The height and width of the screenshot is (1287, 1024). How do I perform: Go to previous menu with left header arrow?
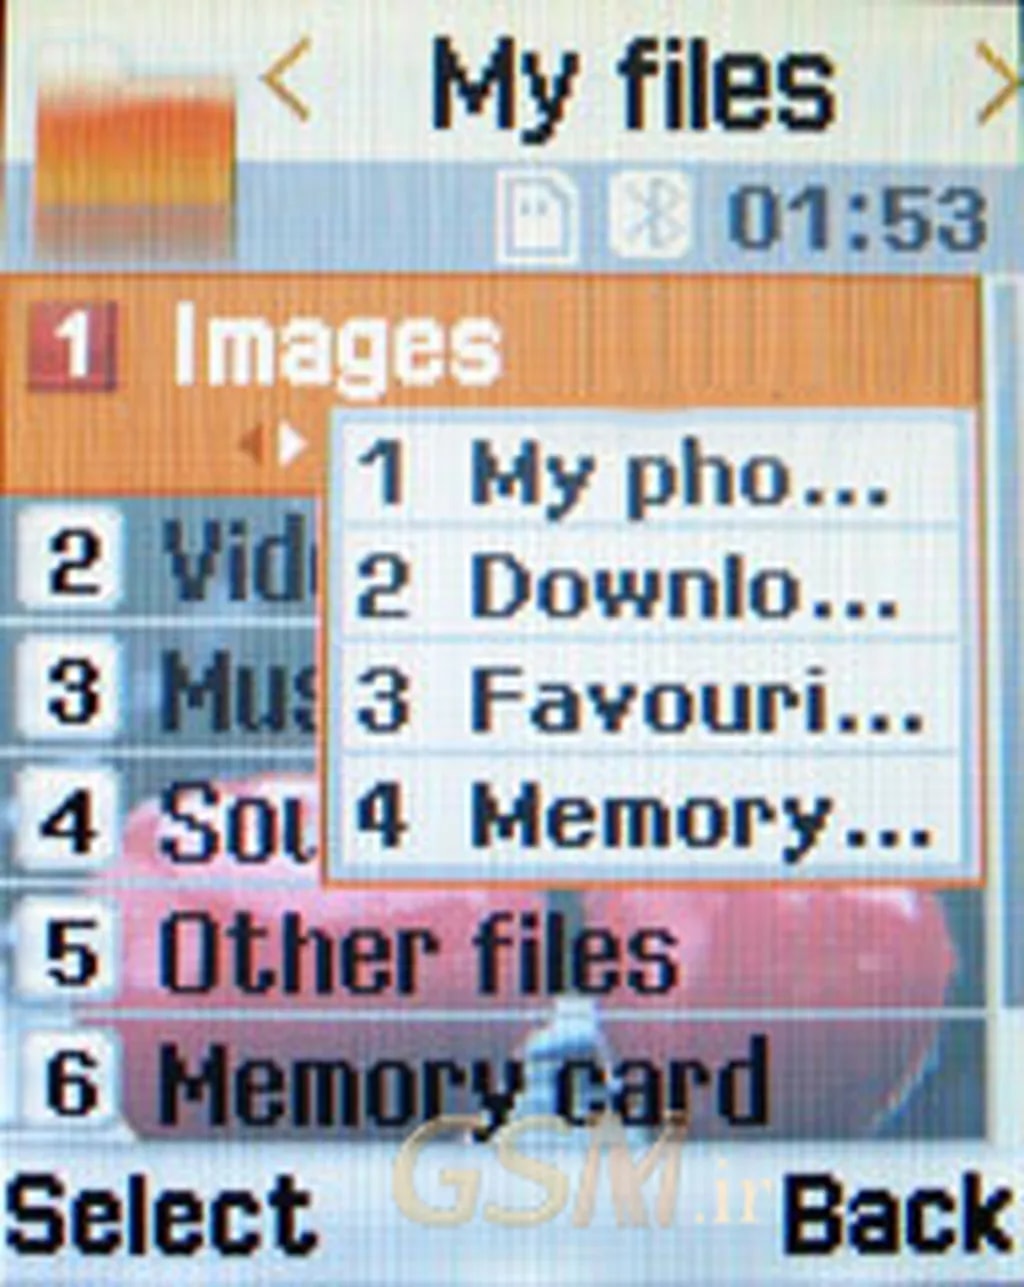click(287, 82)
